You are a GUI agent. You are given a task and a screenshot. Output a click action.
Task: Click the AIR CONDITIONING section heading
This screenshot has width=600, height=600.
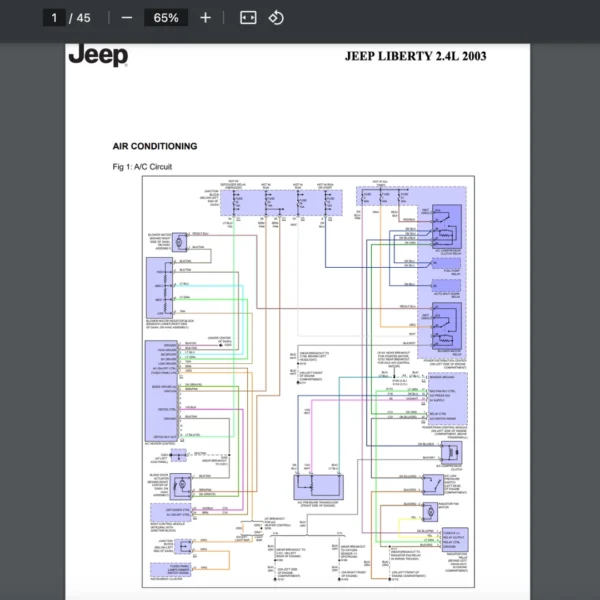[155, 146]
